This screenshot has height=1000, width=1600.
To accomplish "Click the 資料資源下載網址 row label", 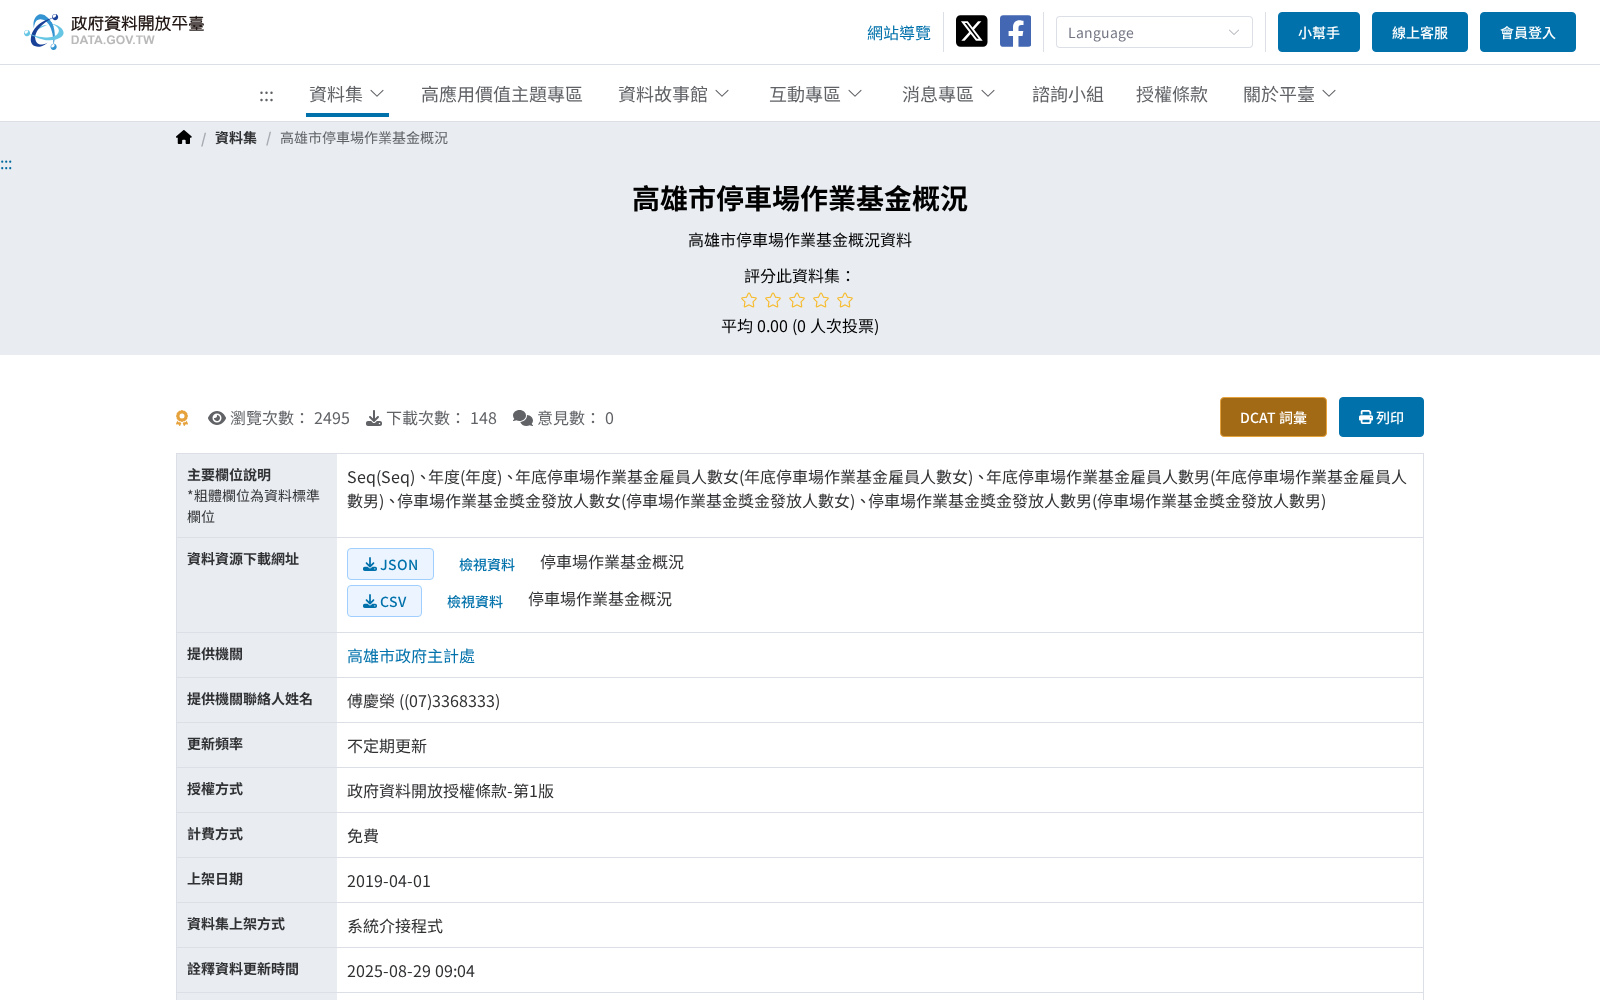I will [x=243, y=559].
